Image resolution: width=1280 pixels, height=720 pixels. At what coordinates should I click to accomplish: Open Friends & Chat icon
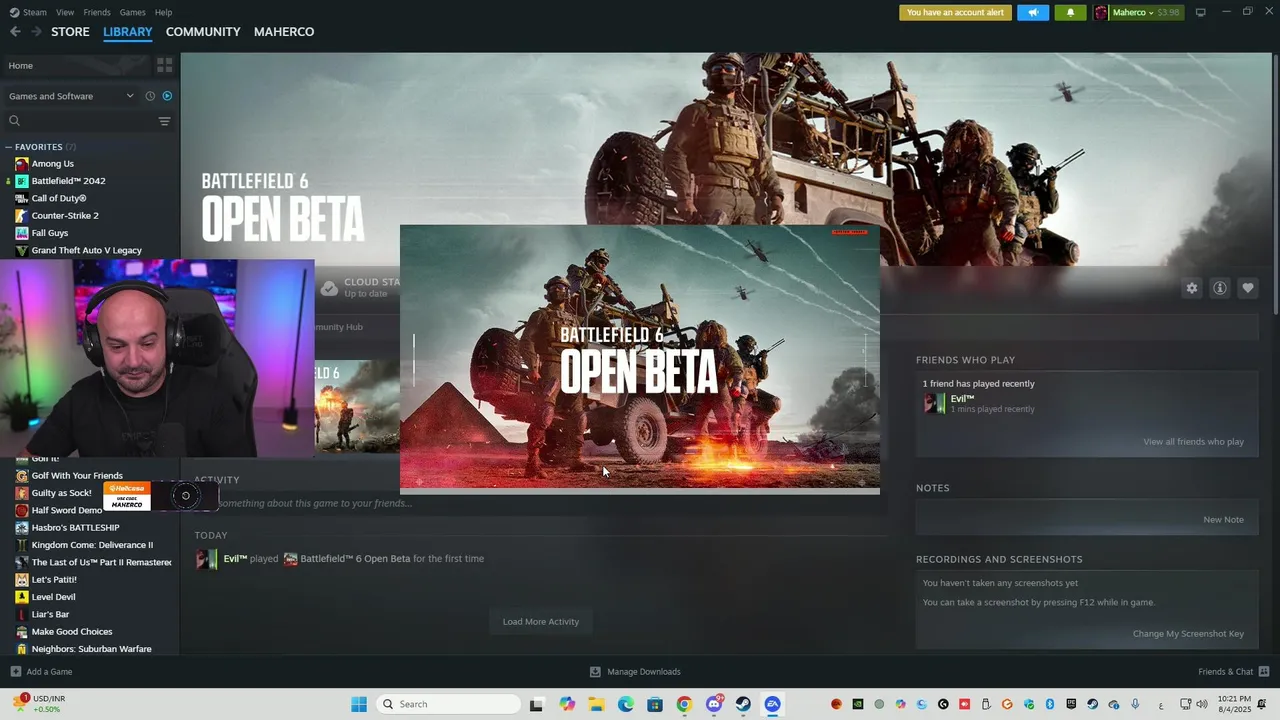[1264, 672]
